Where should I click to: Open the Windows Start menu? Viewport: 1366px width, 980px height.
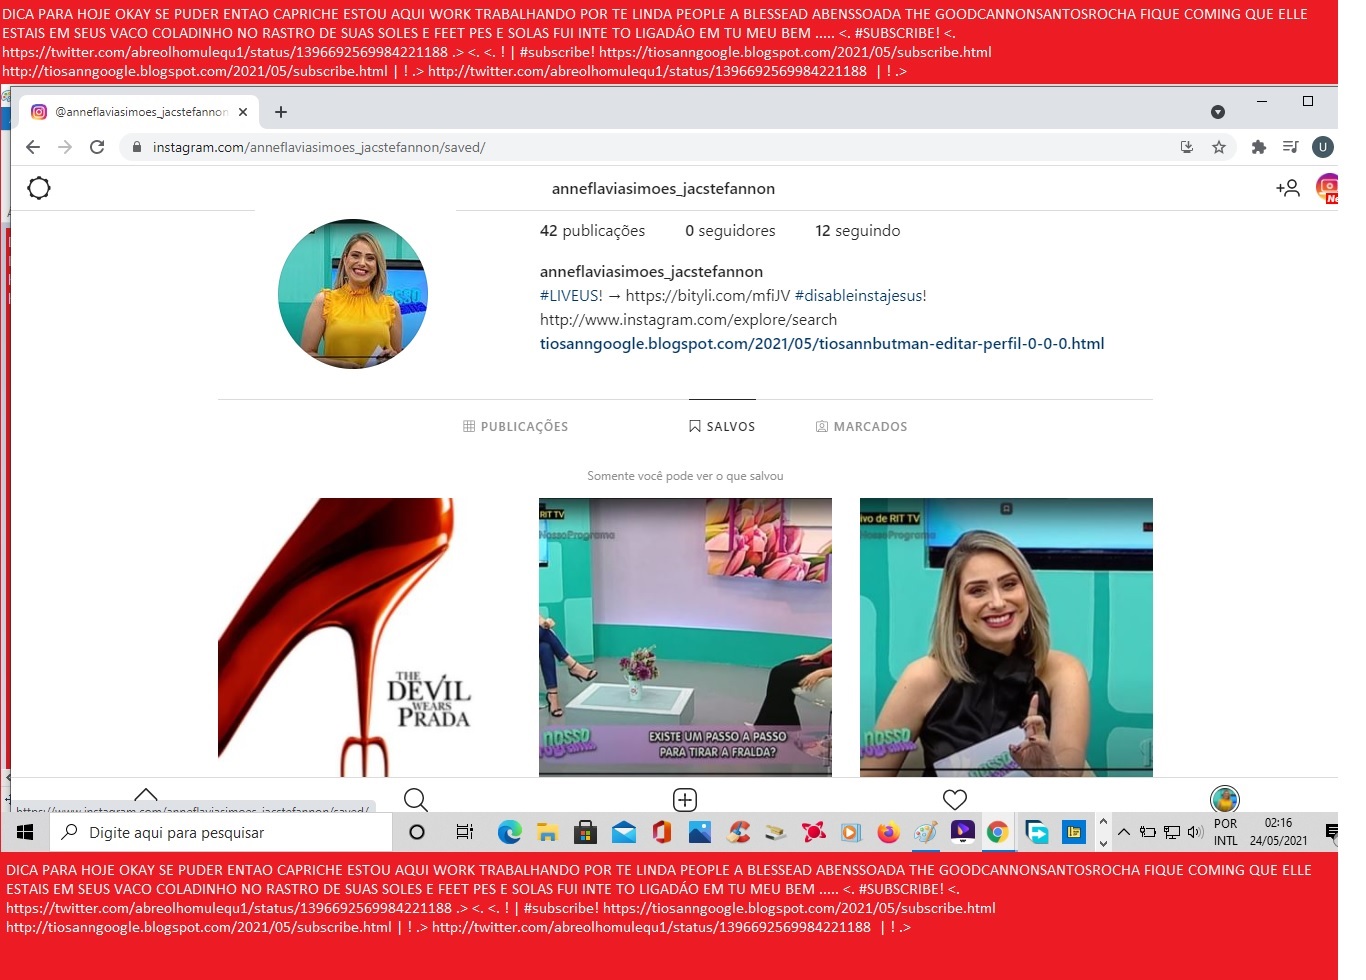25,832
